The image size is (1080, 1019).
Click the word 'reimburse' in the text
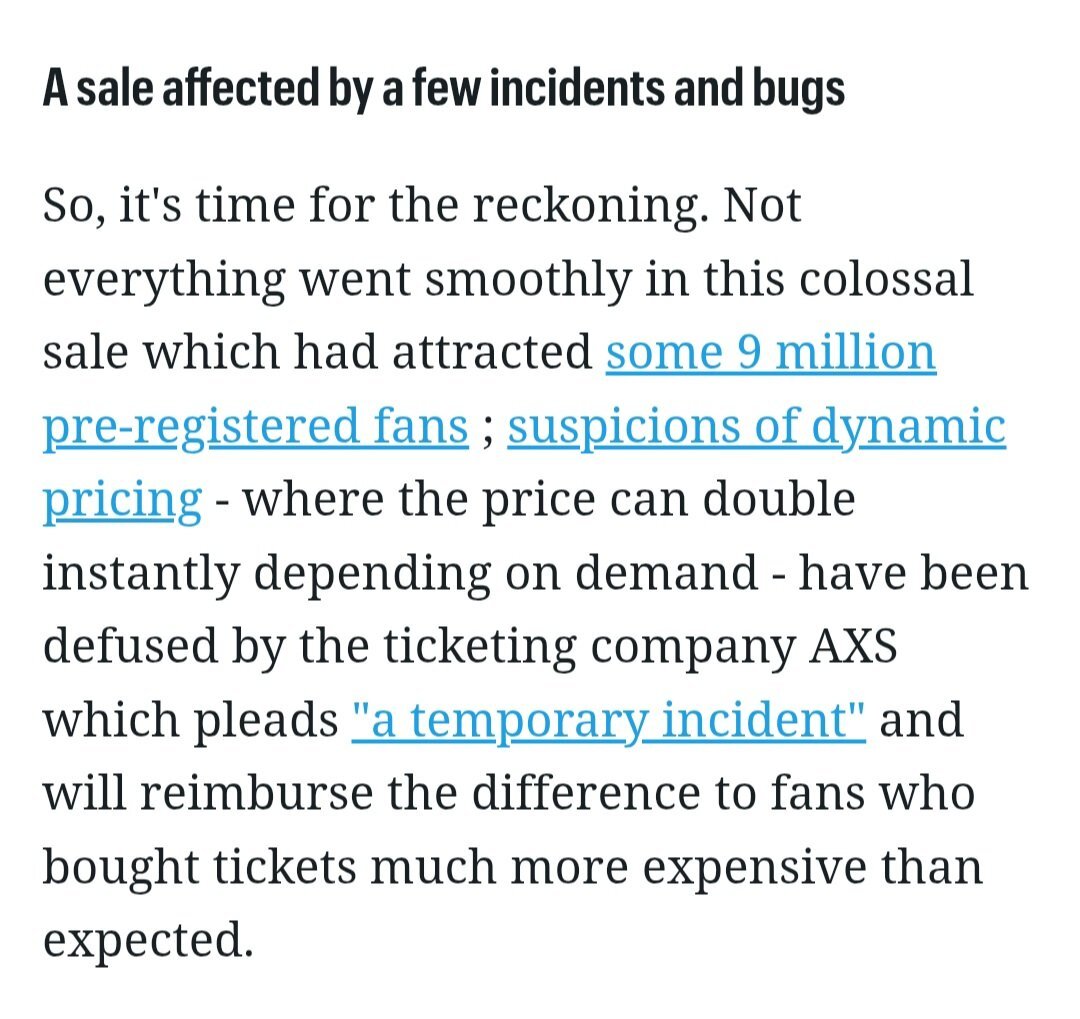(245, 794)
